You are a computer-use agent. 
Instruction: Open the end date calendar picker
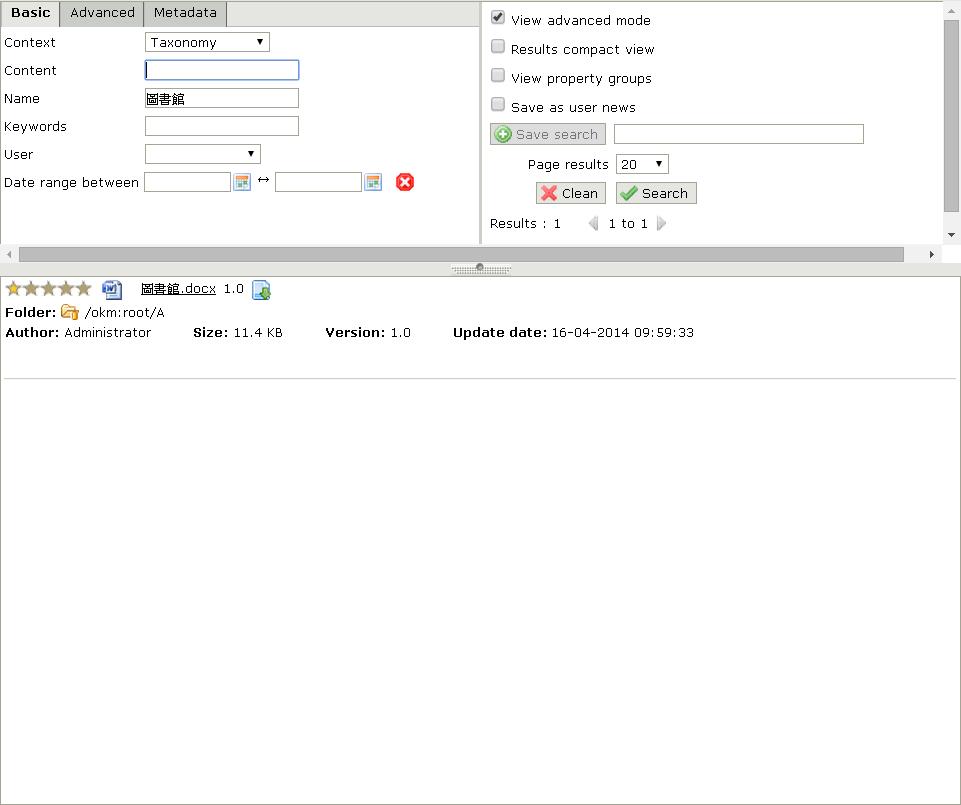[x=373, y=182]
